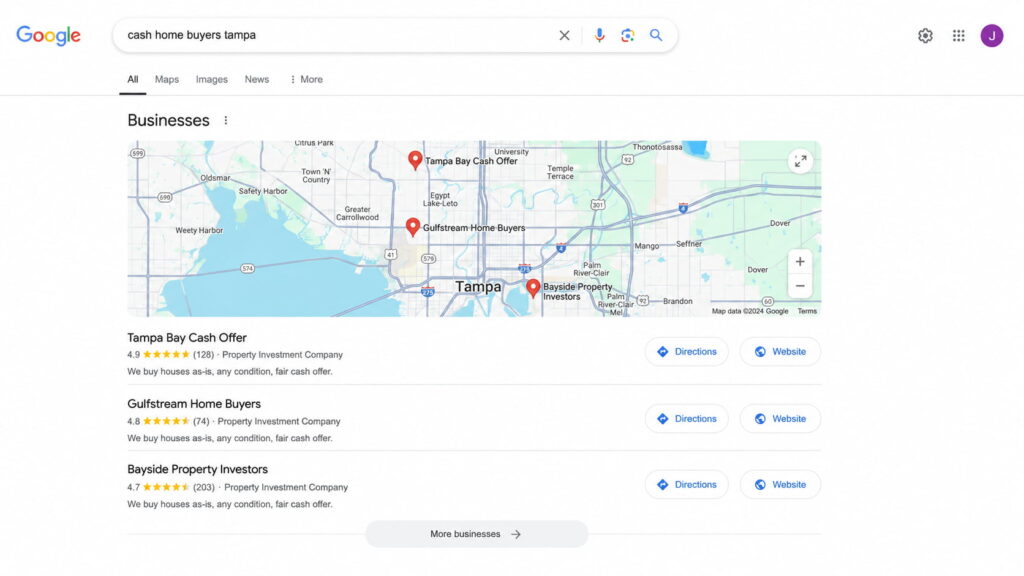Open the Google apps grid icon
This screenshot has height=576, width=1024.
click(x=959, y=36)
